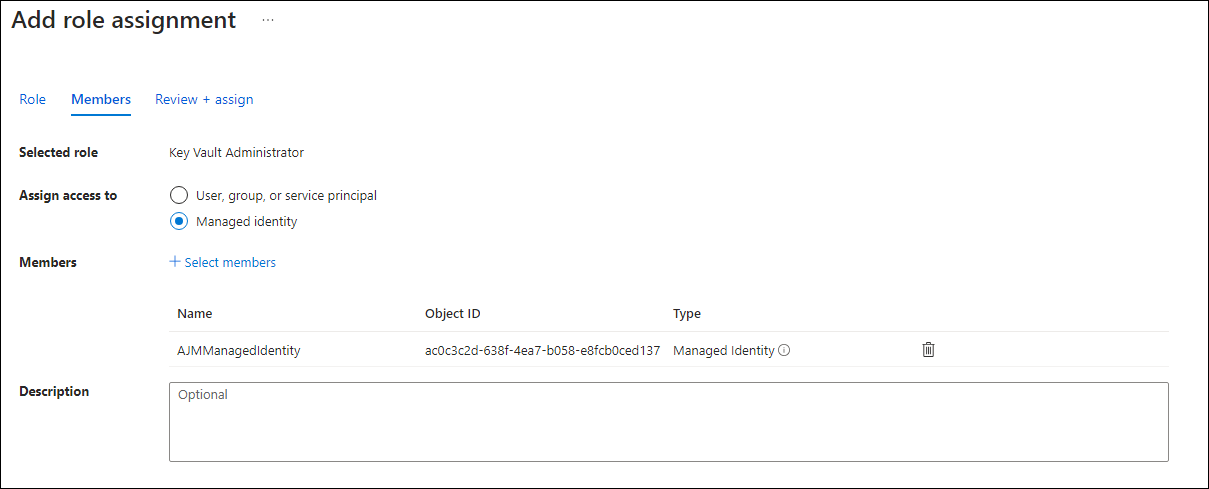This screenshot has height=489, width=1209.
Task: Click the object ID value ac0c3c2d-638f
Action: (x=542, y=351)
